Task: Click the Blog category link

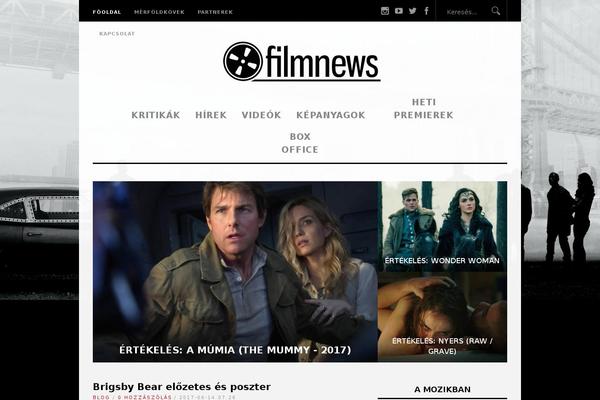Action: pyautogui.click(x=101, y=397)
